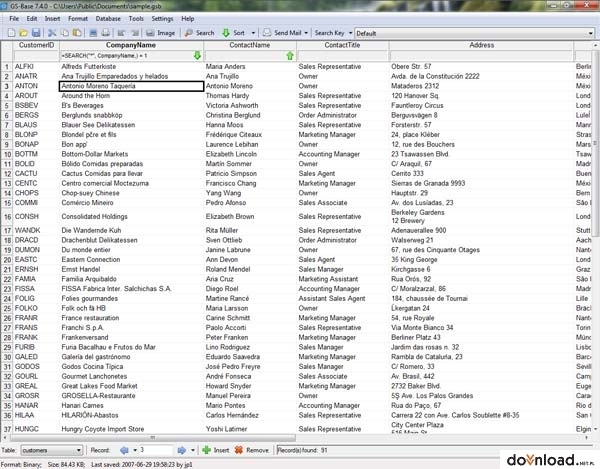Click the vertical scrollbar thumb
Viewport: 600px width, 469px height.
[x=595, y=143]
